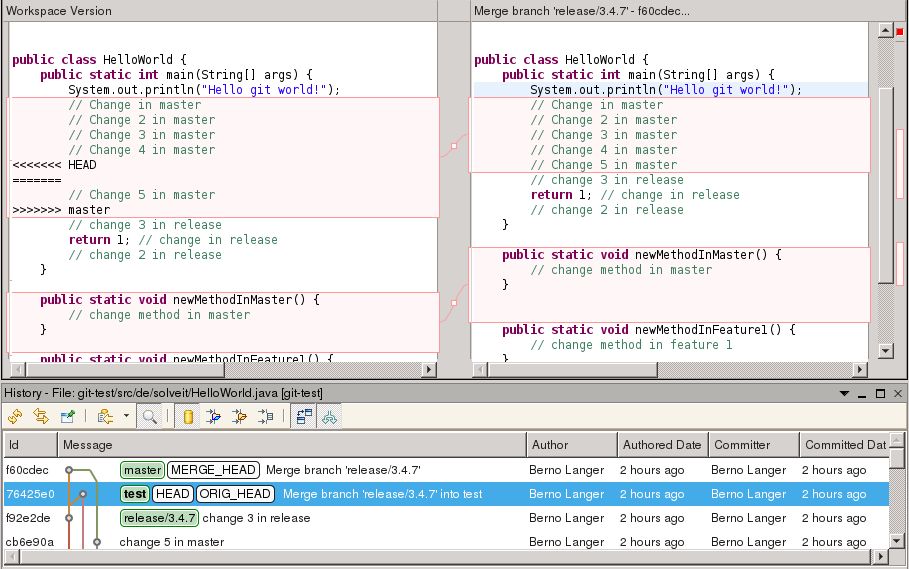The height and width of the screenshot is (569, 909).
Task: Select the resource-only changes filter icon
Action: click(265, 417)
